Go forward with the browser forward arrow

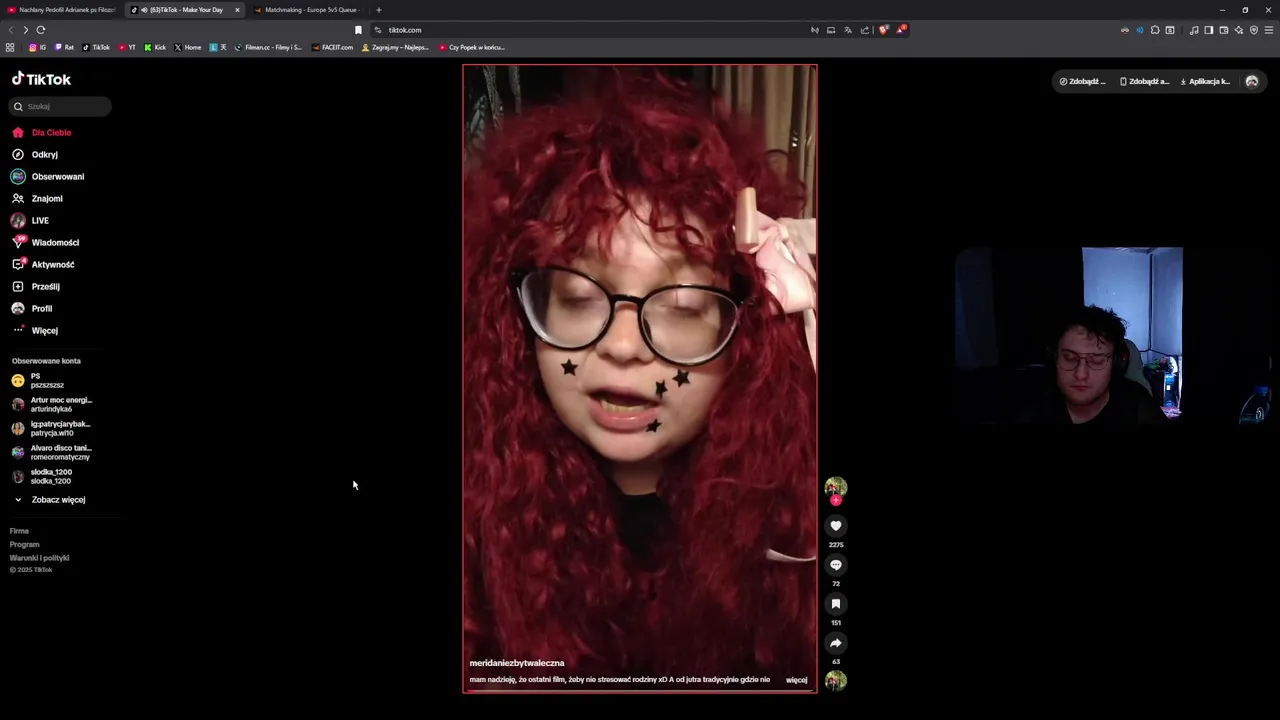26,30
